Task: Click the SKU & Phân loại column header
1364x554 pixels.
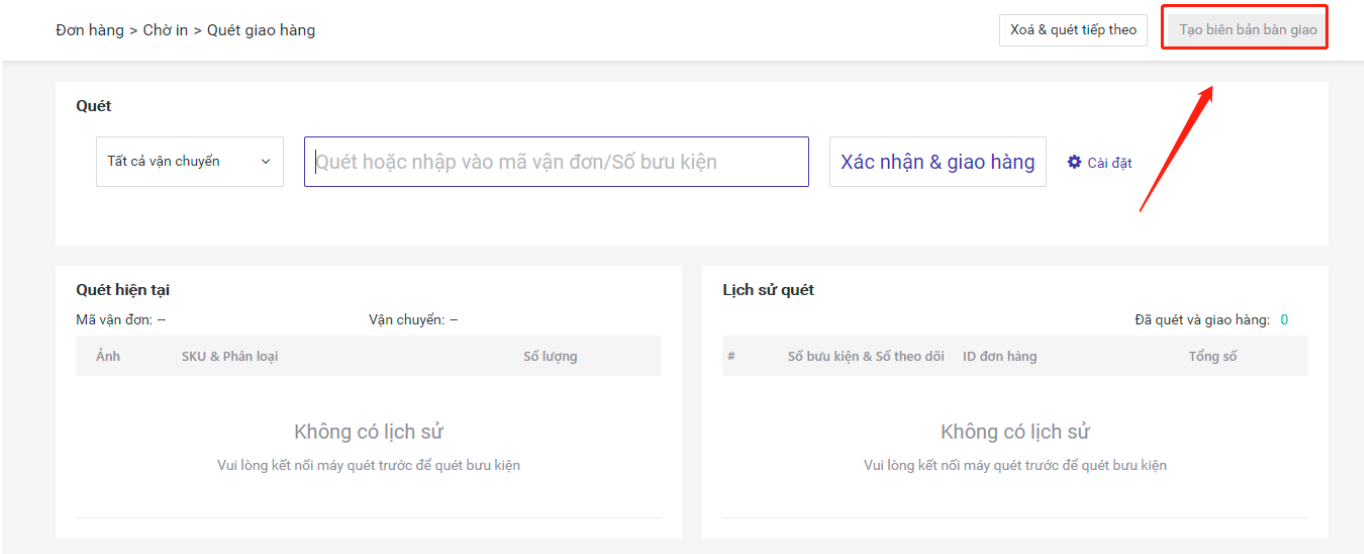Action: point(230,356)
